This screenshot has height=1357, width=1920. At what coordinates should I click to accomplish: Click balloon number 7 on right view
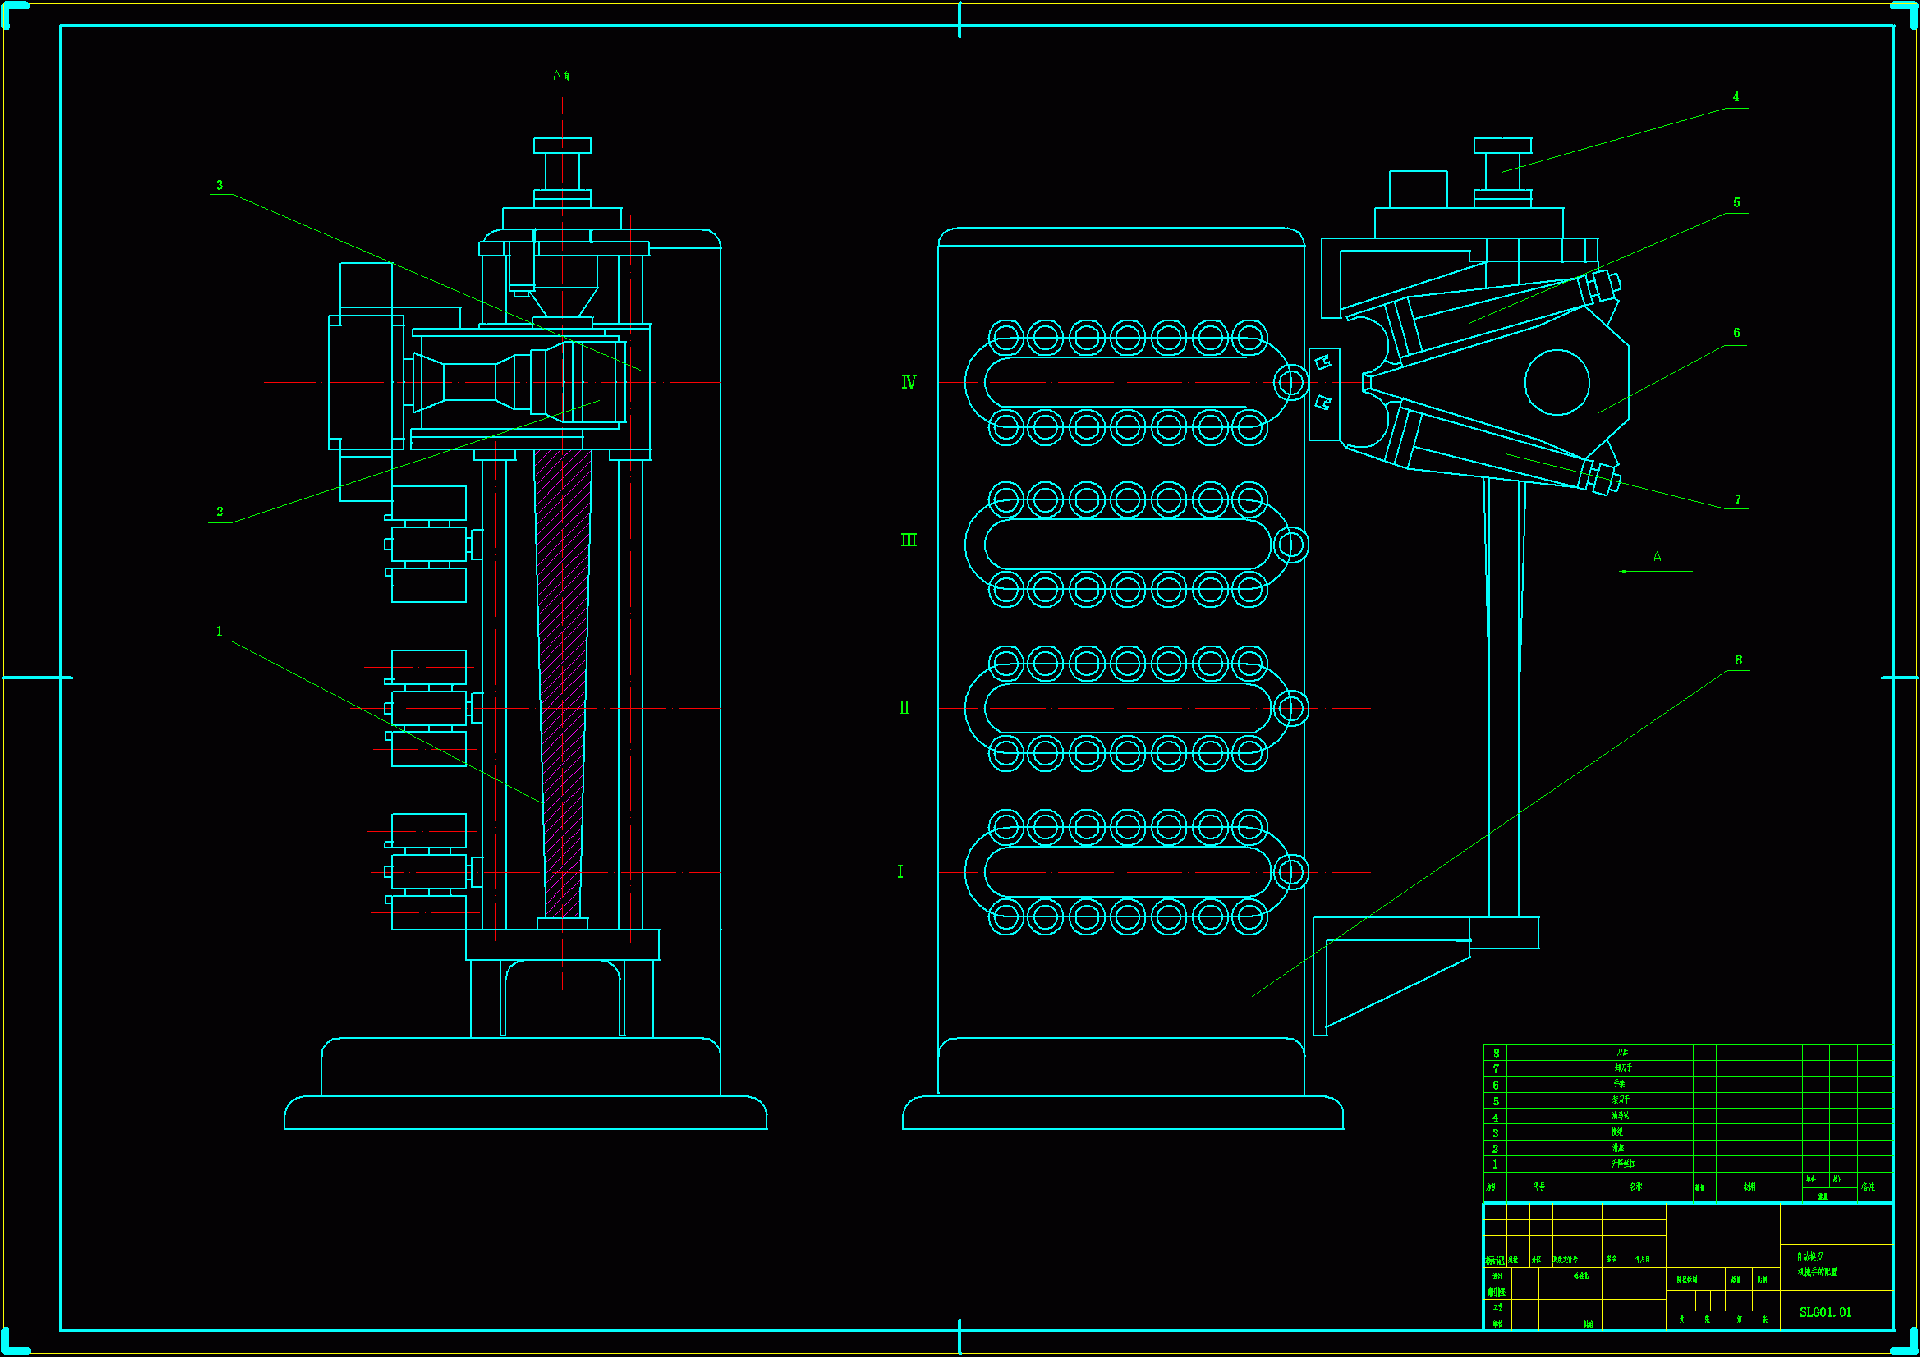click(1738, 499)
